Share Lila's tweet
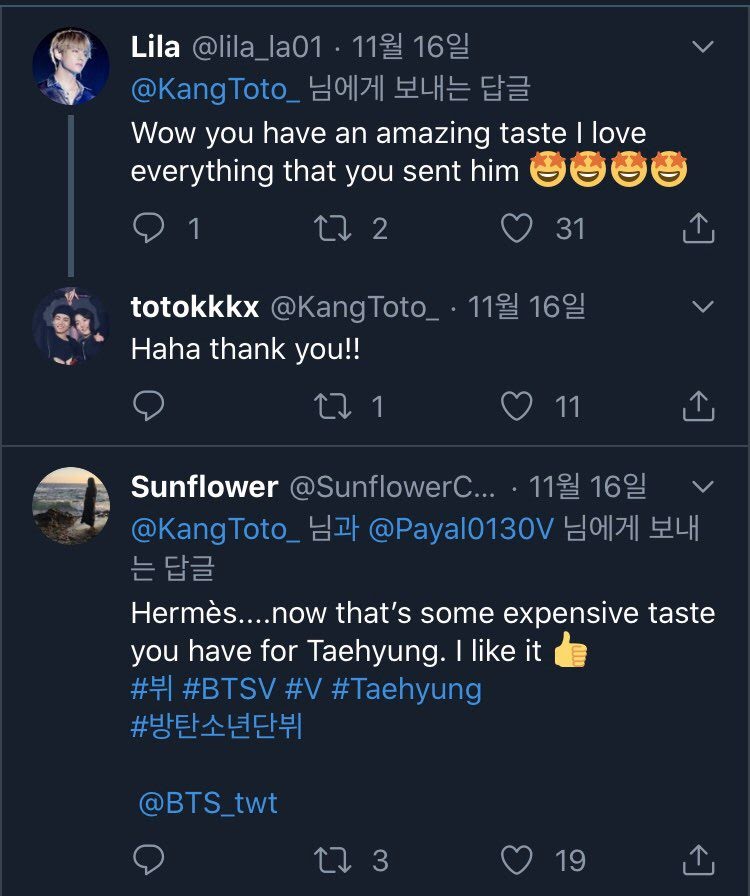This screenshot has width=750, height=896. click(x=697, y=229)
